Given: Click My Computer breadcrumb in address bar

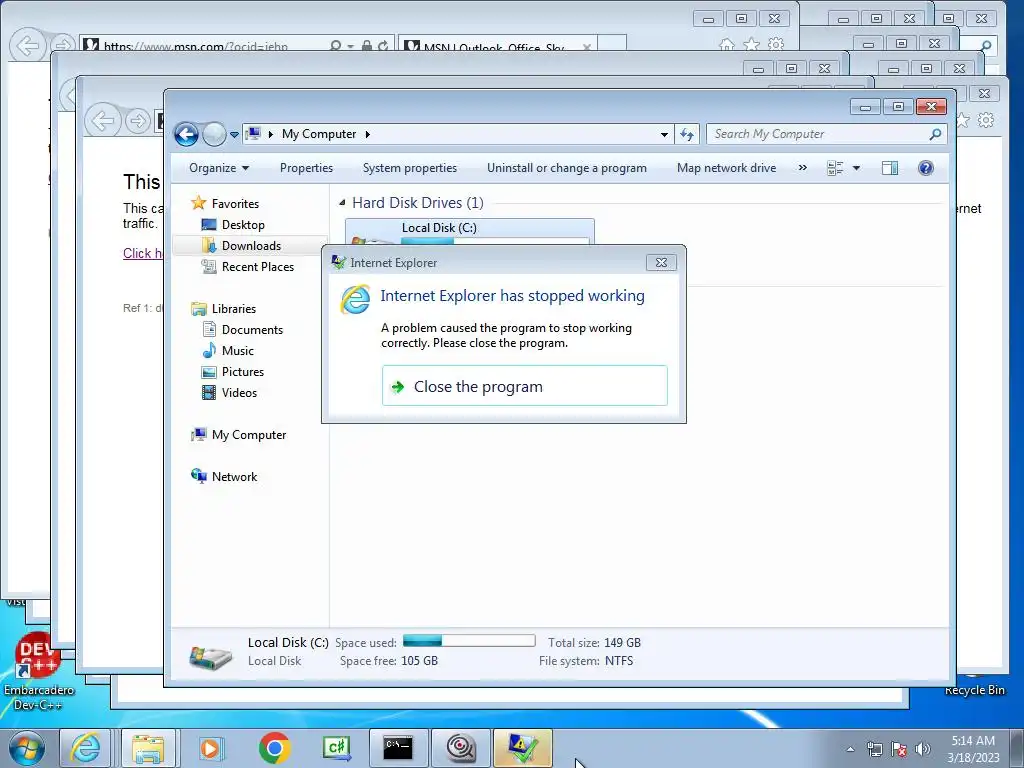Looking at the screenshot, I should 319,134.
